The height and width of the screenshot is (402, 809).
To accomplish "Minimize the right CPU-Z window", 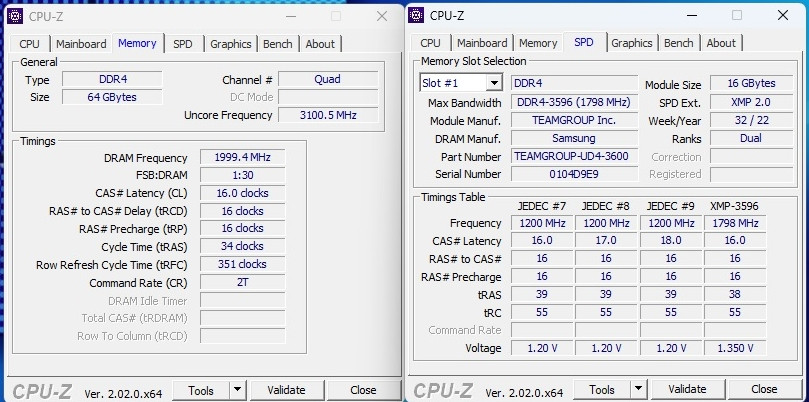I will coord(692,15).
